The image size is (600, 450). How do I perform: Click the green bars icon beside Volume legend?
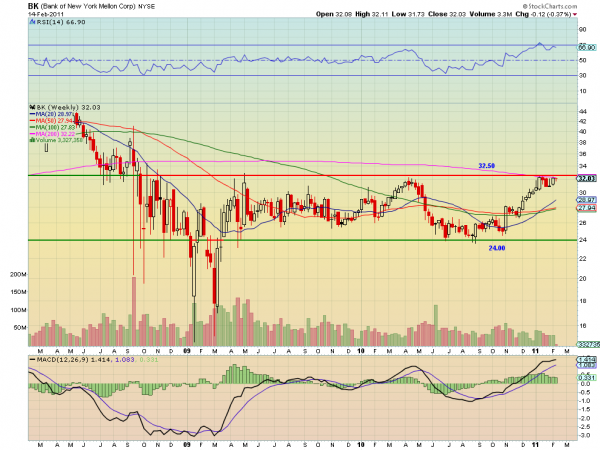(33, 140)
